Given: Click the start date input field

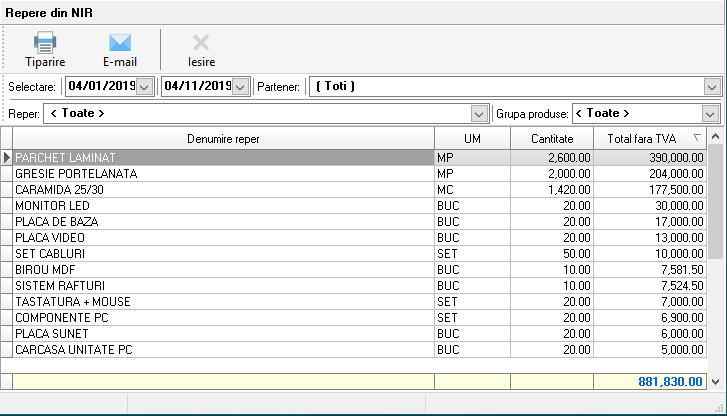Looking at the screenshot, I should 99,87.
